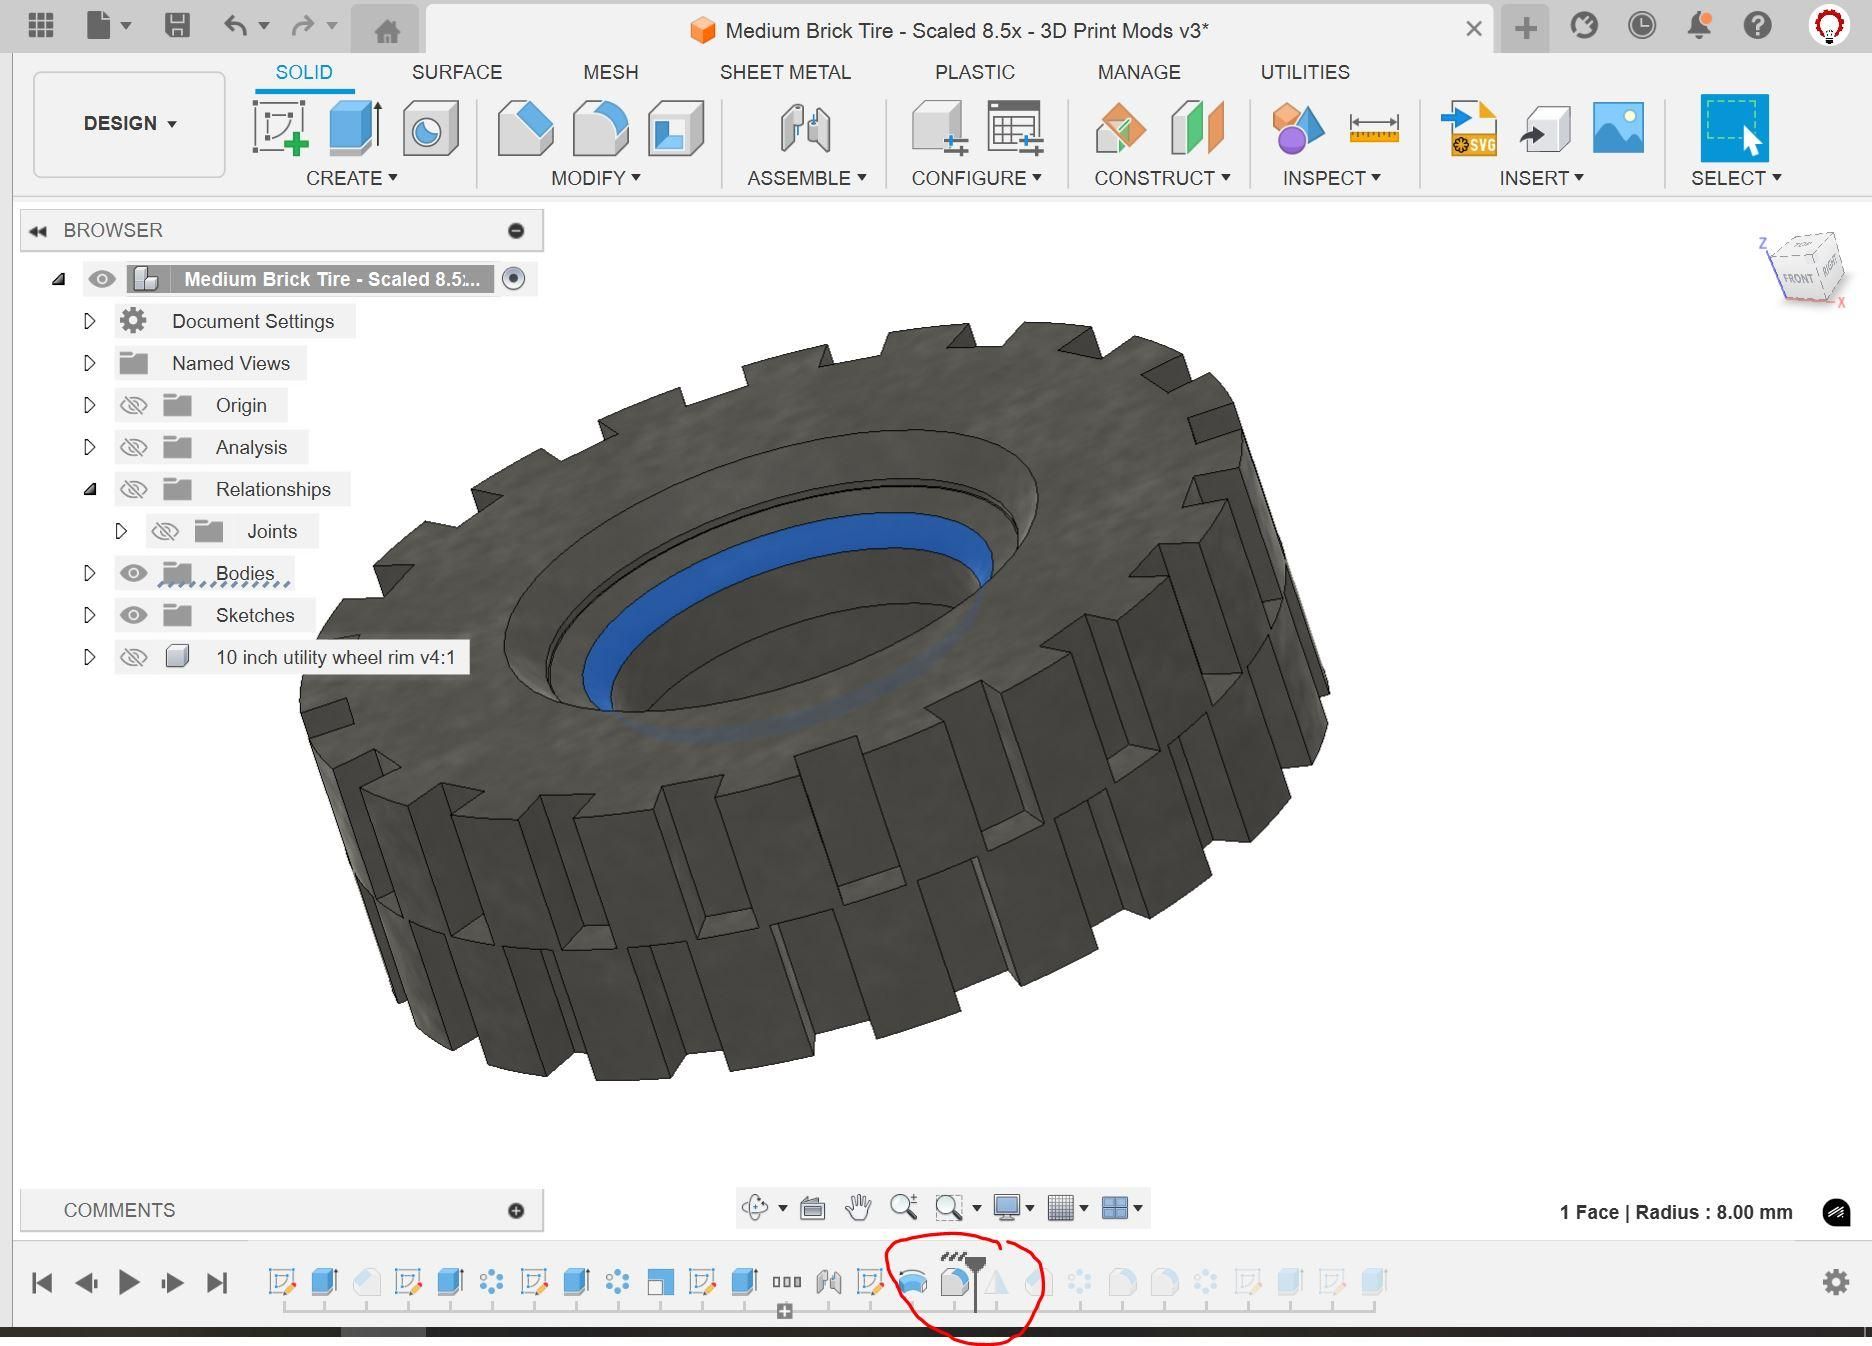This screenshot has height=1346, width=1872.
Task: Collapse the Relationships folder
Action: pyautogui.click(x=90, y=489)
